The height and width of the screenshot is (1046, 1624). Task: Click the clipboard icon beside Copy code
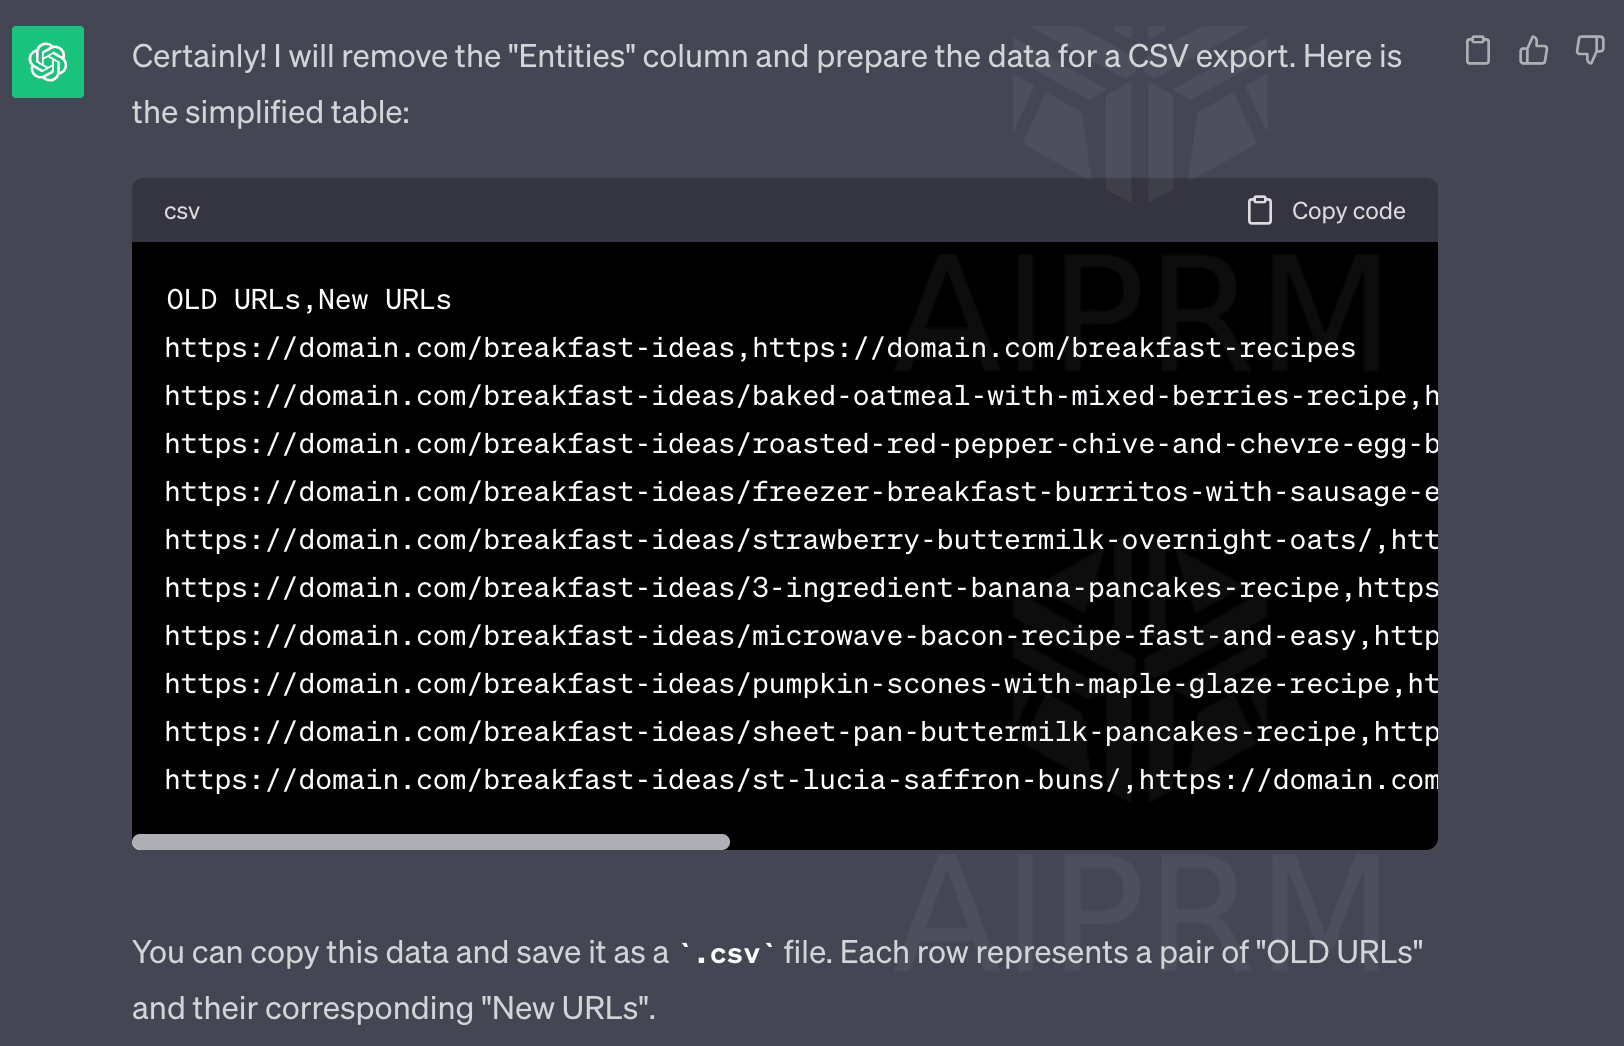[1260, 210]
